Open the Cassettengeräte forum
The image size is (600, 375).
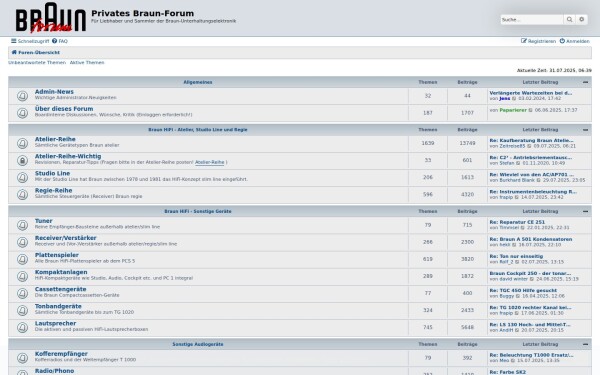pos(60,289)
